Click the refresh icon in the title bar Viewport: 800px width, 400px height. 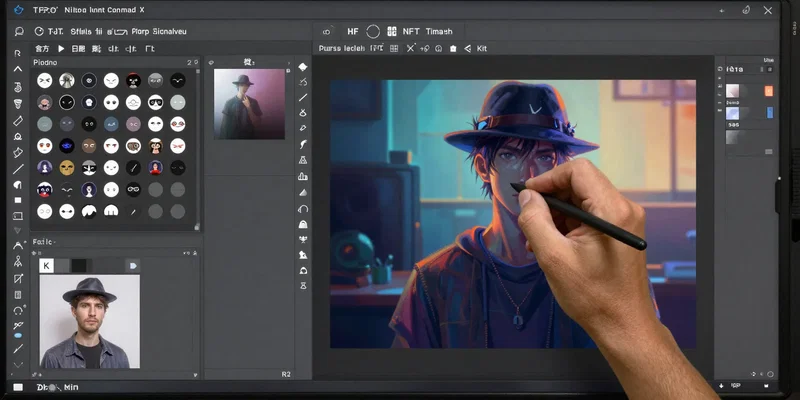746,10
